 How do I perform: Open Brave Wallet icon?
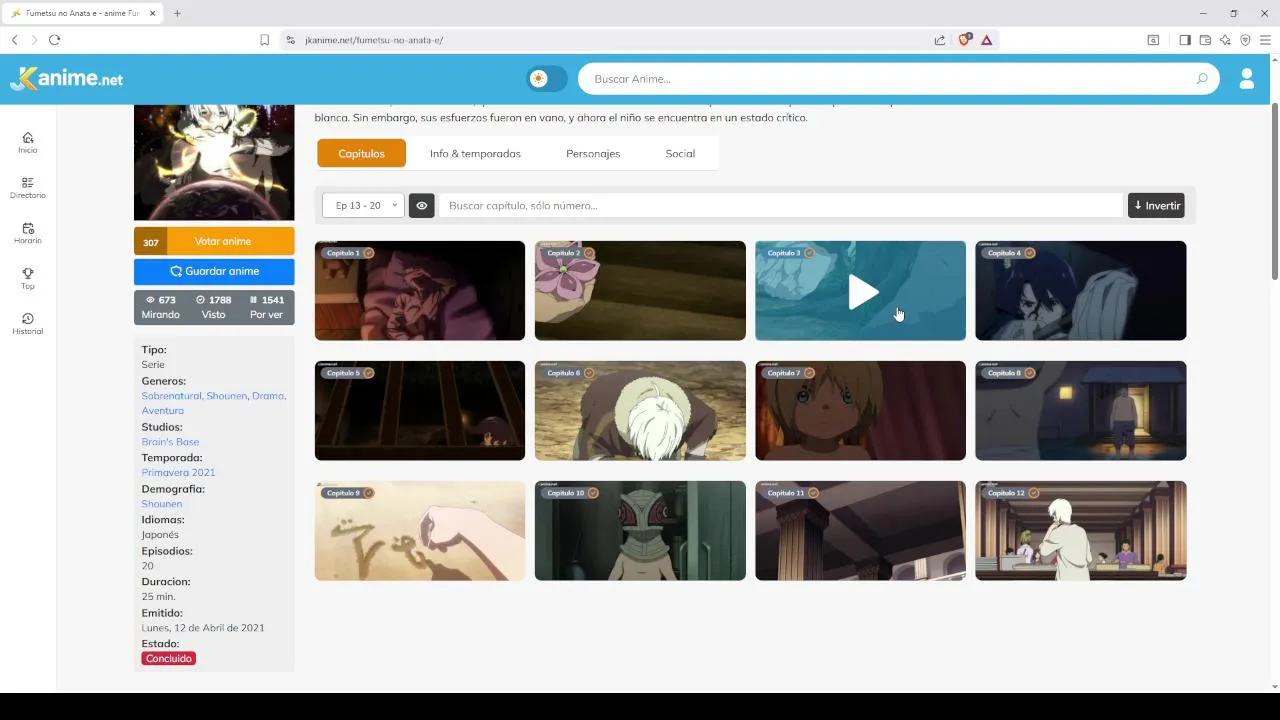(x=1205, y=40)
